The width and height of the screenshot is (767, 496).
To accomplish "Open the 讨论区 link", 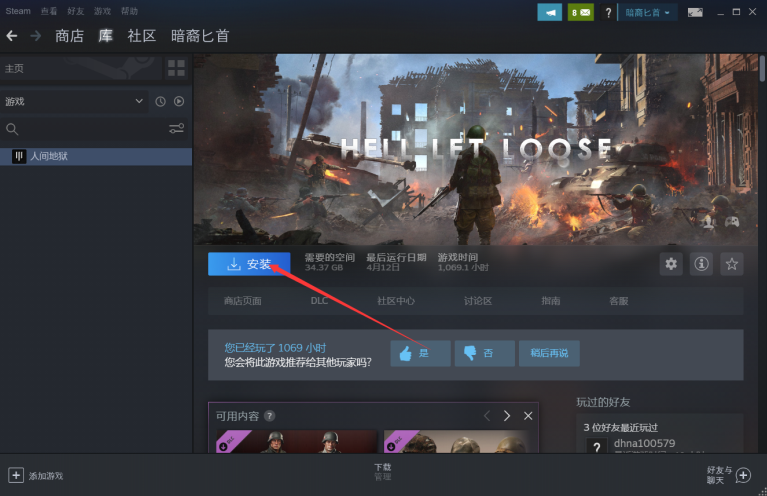I will pyautogui.click(x=478, y=301).
